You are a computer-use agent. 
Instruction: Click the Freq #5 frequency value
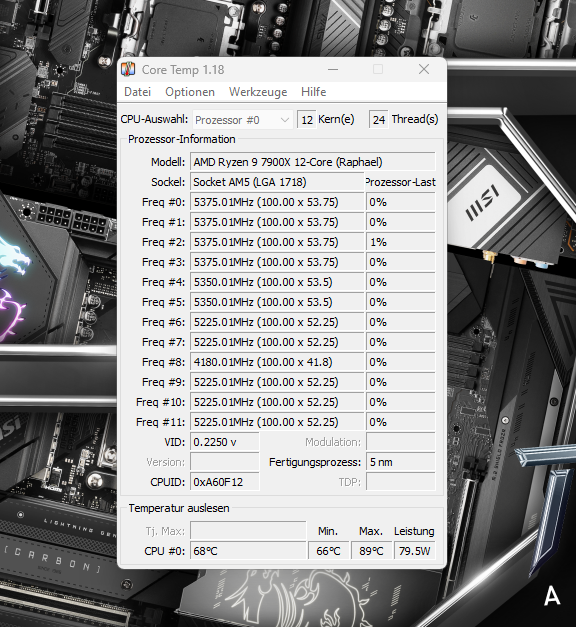coord(277,302)
